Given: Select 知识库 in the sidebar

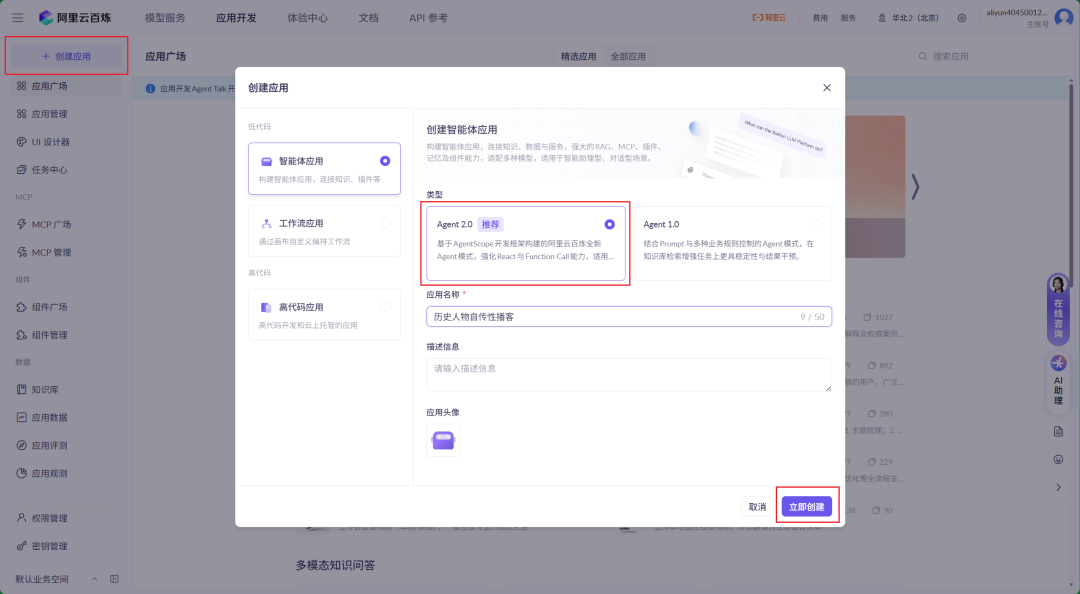Looking at the screenshot, I should point(47,389).
